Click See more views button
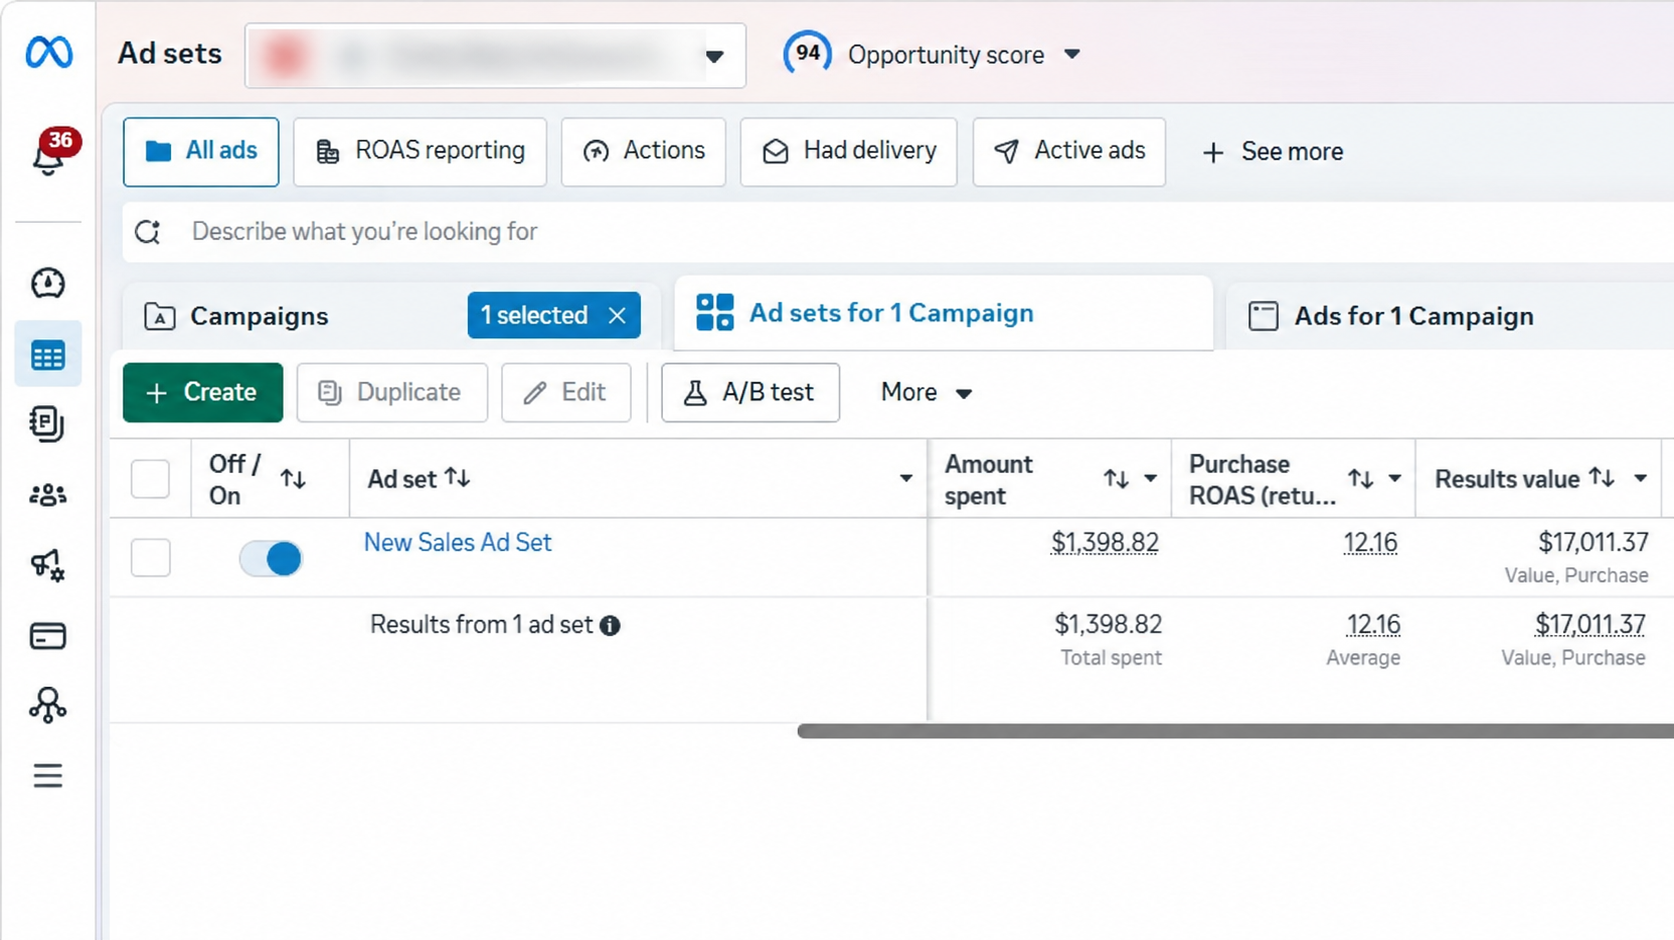Viewport: 1674px width, 940px height. (x=1272, y=152)
